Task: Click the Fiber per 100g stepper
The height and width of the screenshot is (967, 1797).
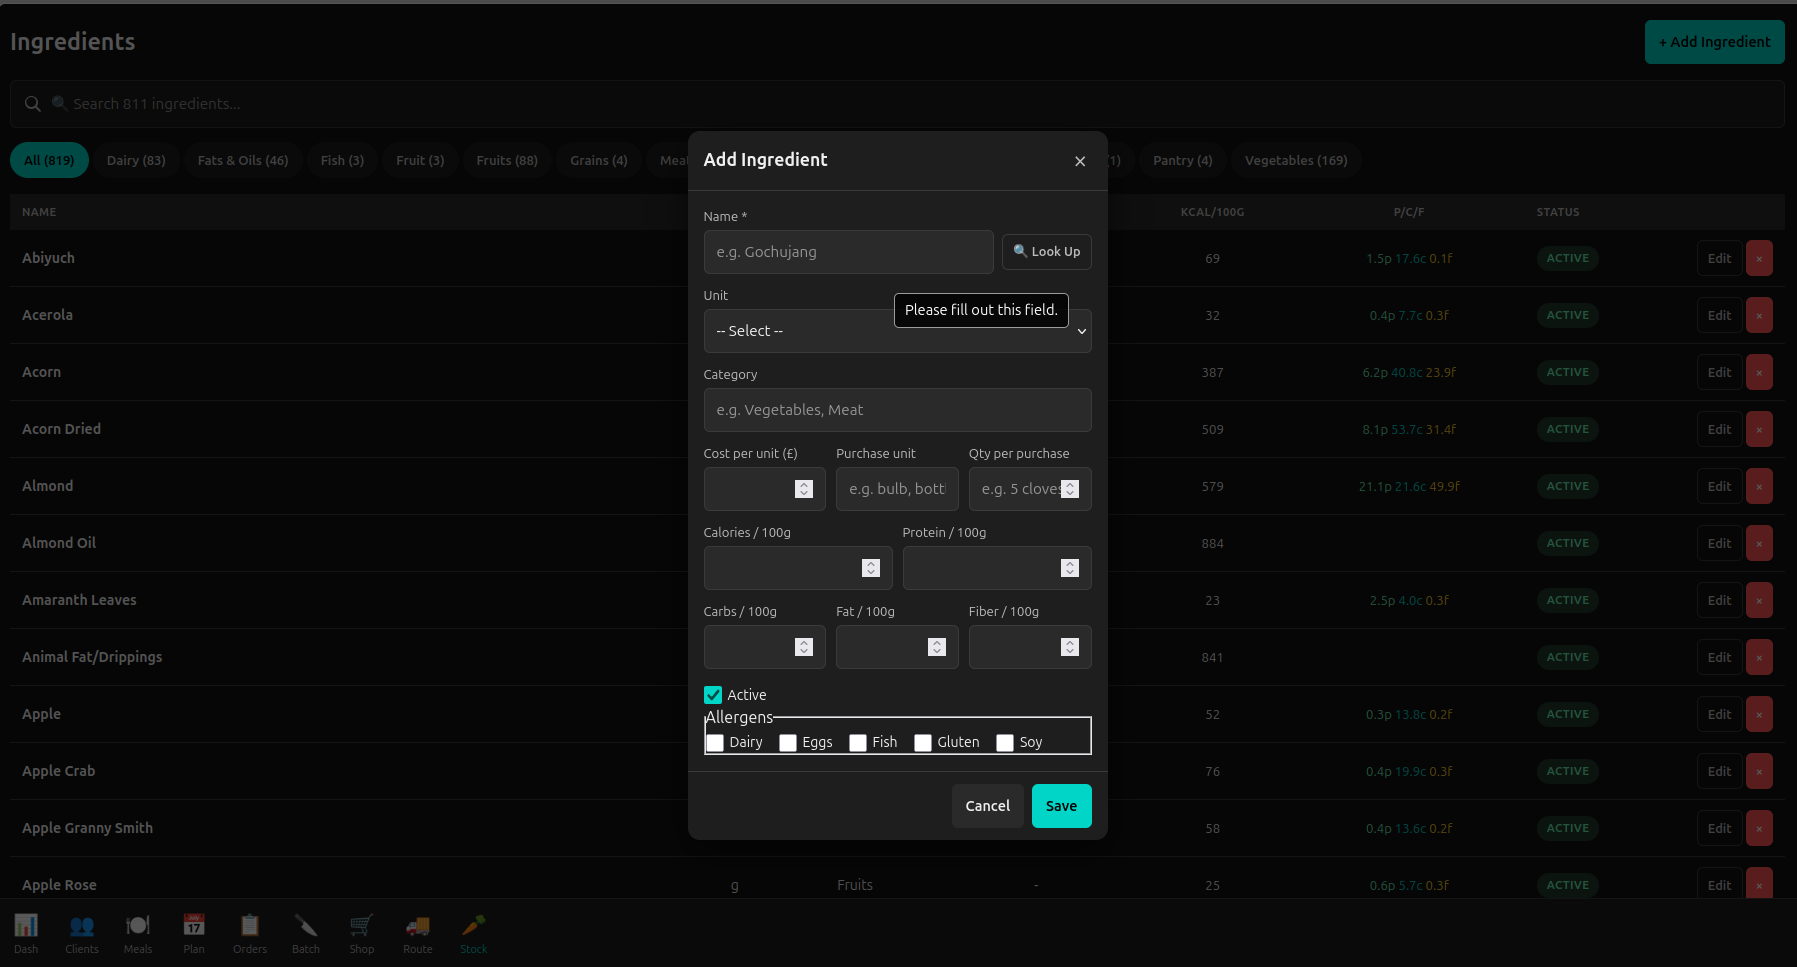Action: click(x=1070, y=647)
